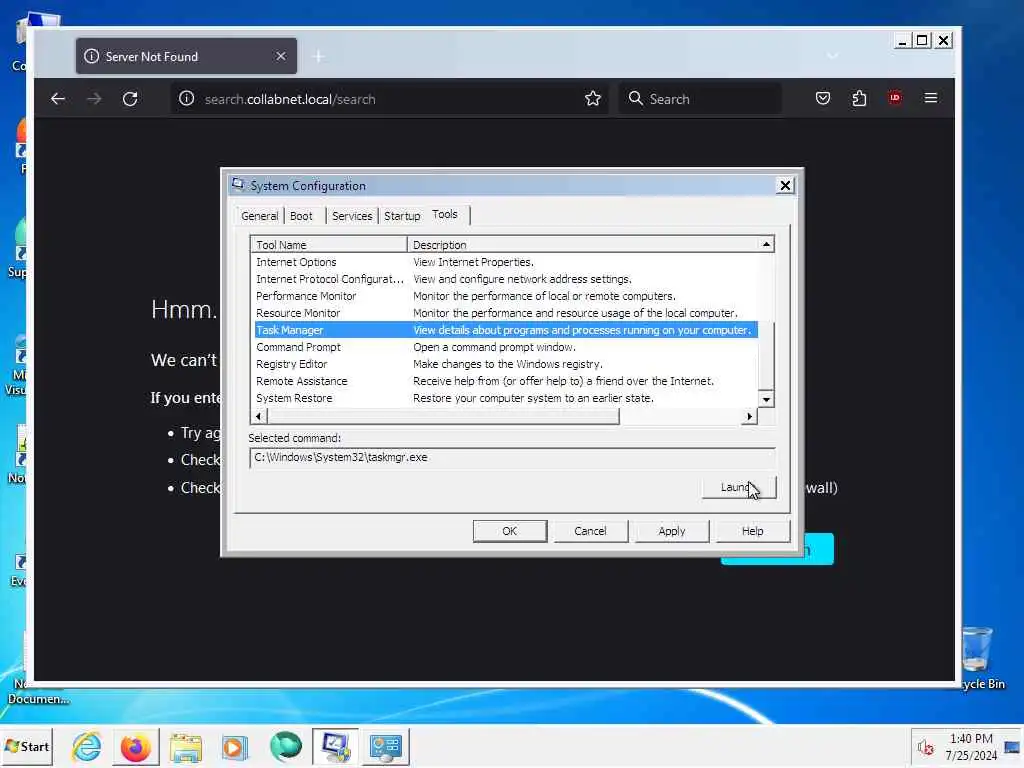Select the Remote Assistance tool row

tap(505, 381)
